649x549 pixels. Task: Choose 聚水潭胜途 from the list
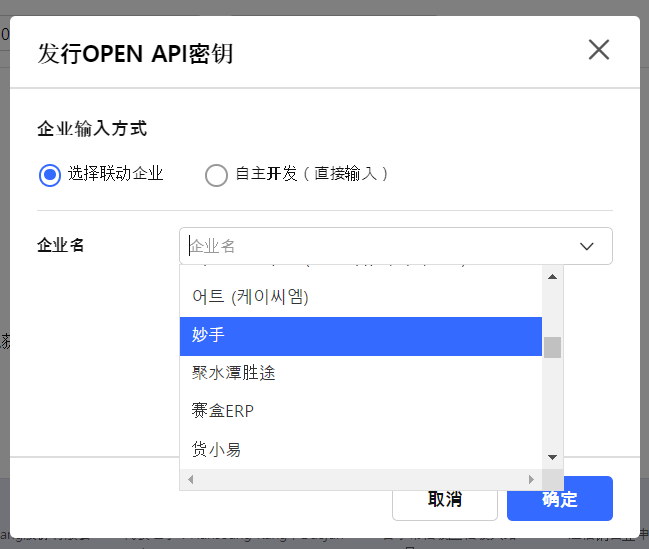(361, 374)
